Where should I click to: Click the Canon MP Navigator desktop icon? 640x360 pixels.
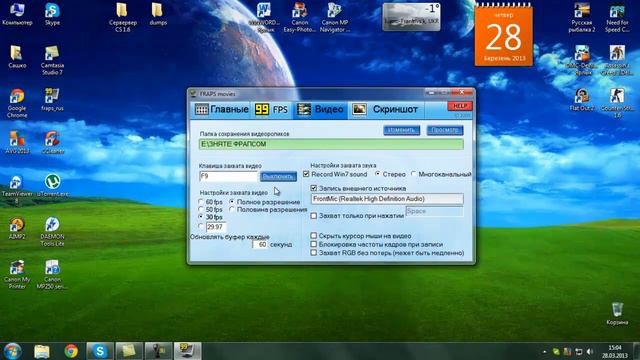pos(334,18)
